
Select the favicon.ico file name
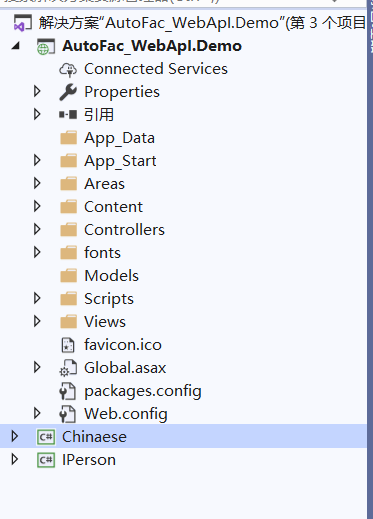123,345
